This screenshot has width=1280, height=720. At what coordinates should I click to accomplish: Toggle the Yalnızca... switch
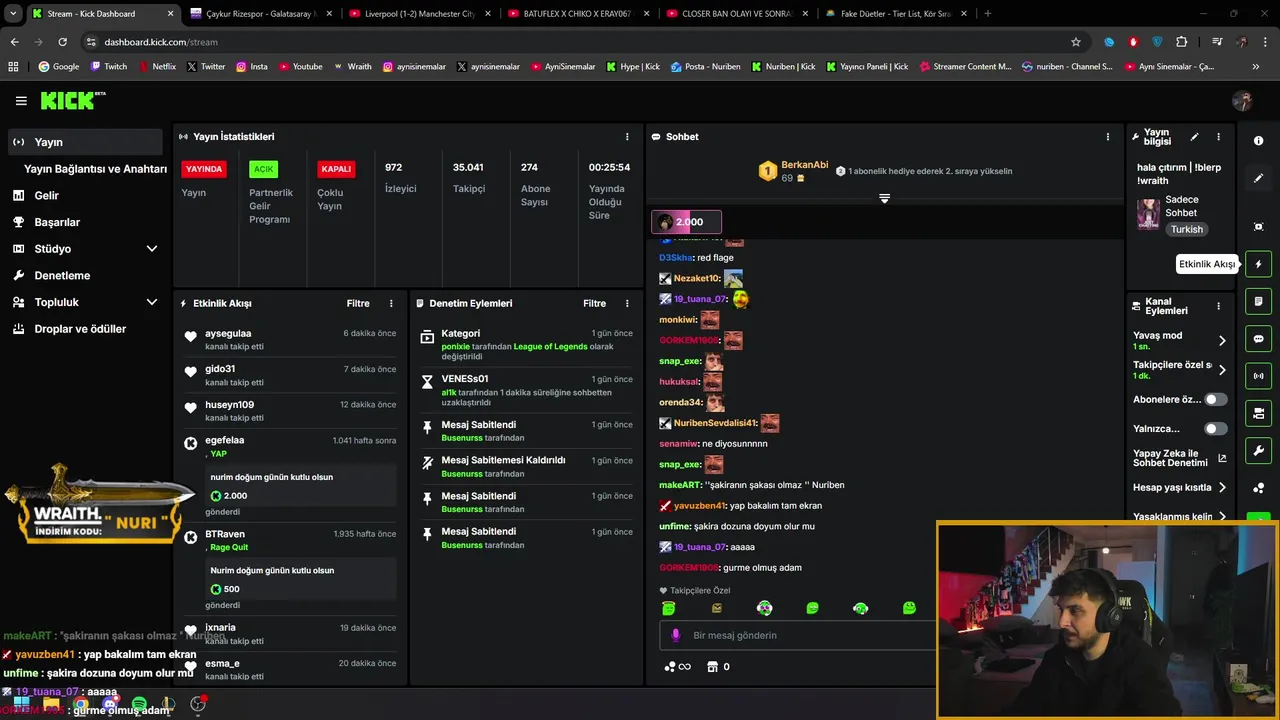pos(1215,429)
